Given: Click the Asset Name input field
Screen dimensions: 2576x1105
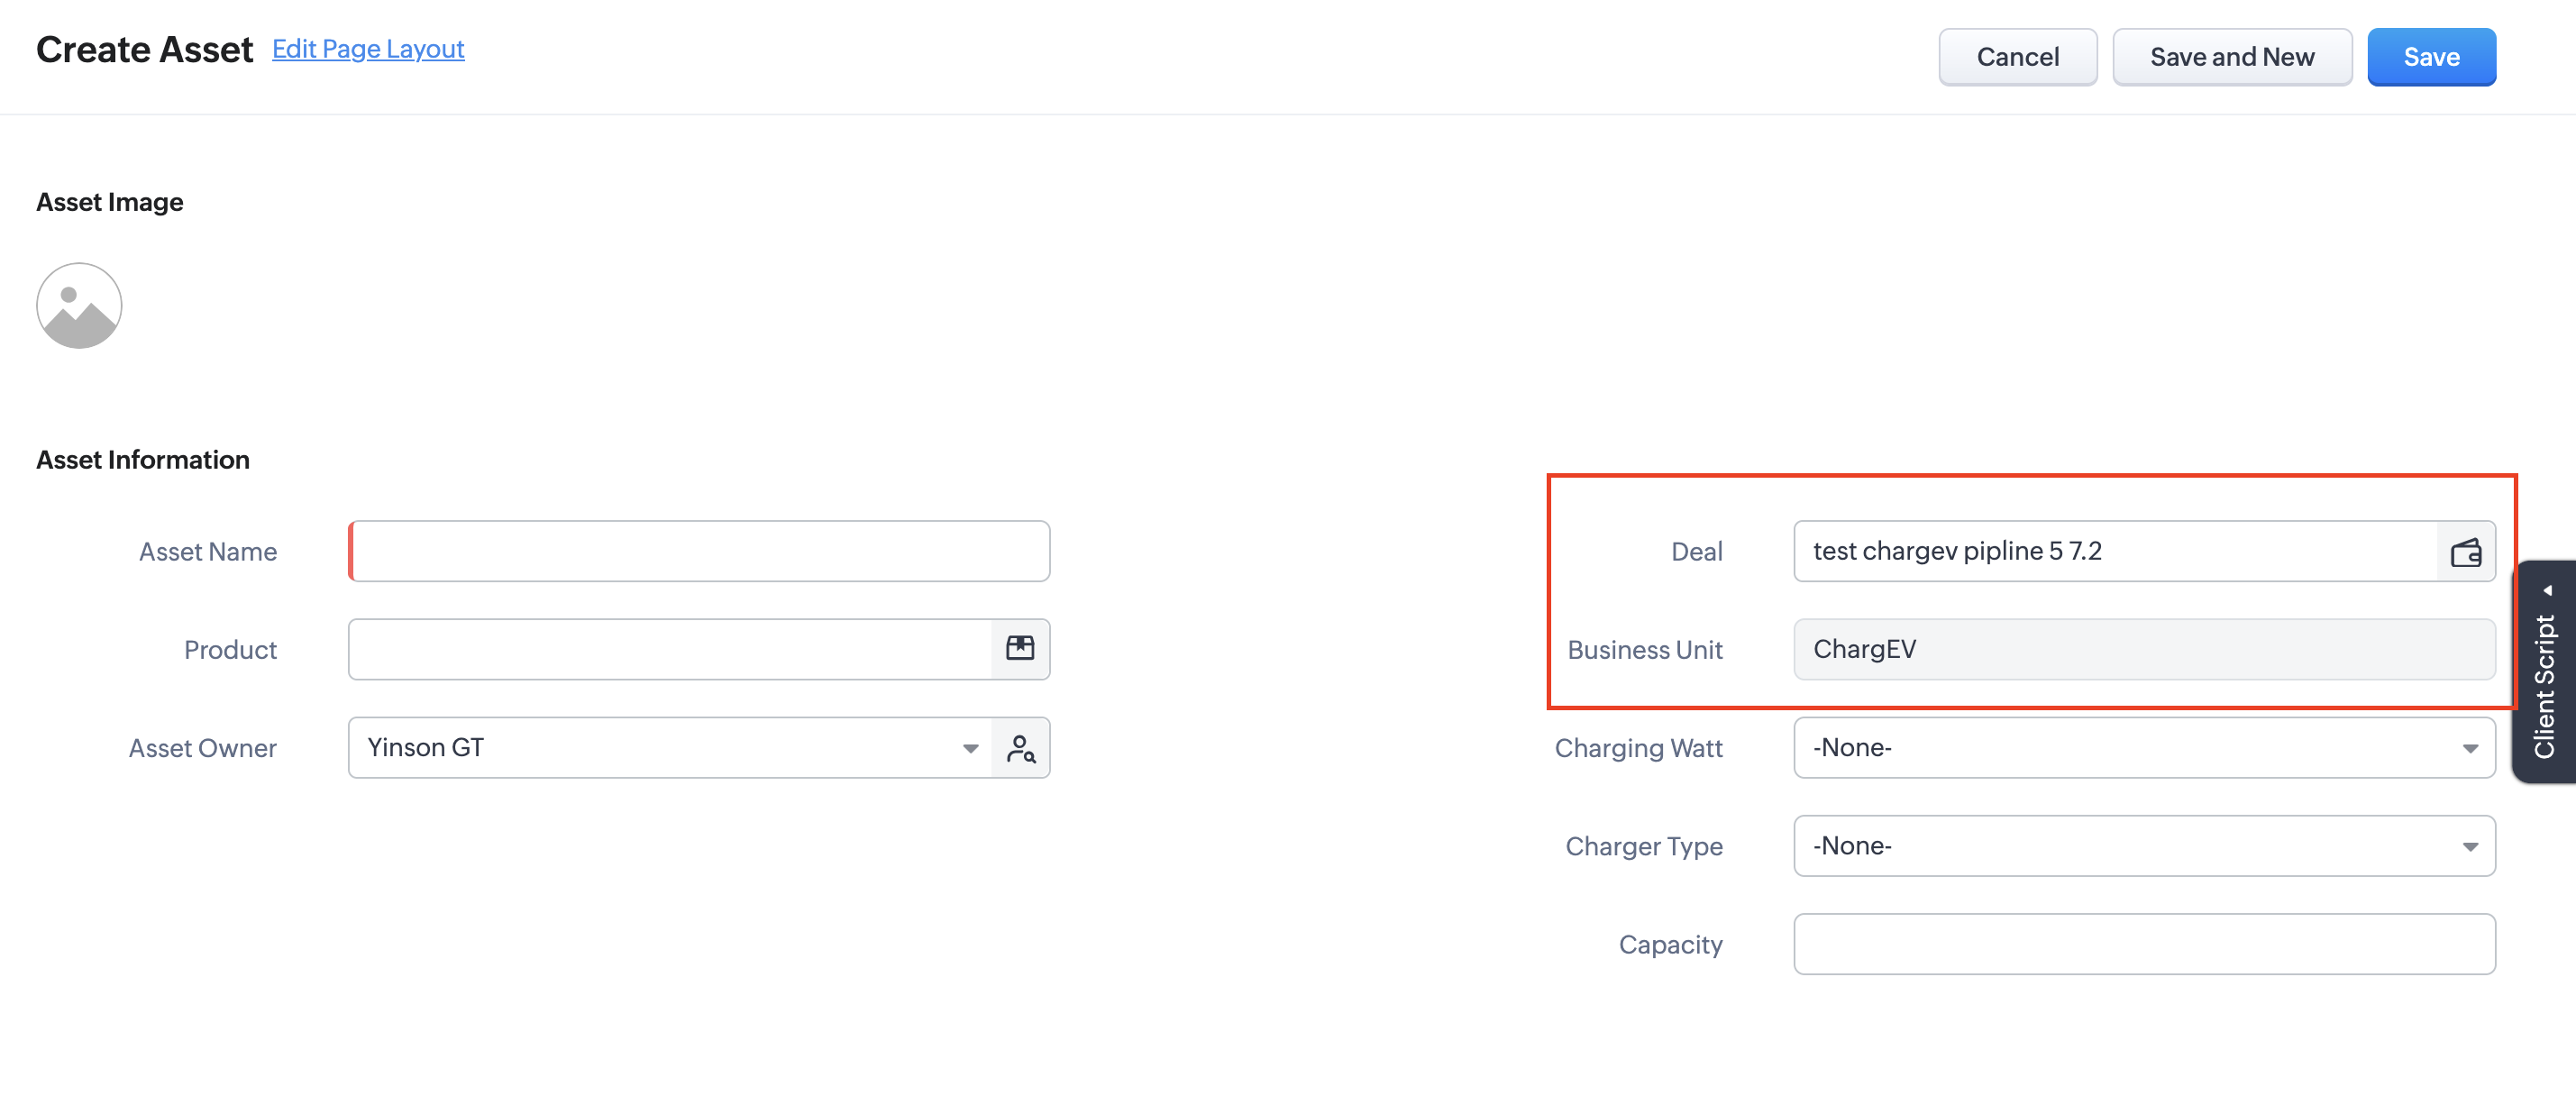Looking at the screenshot, I should [x=700, y=551].
